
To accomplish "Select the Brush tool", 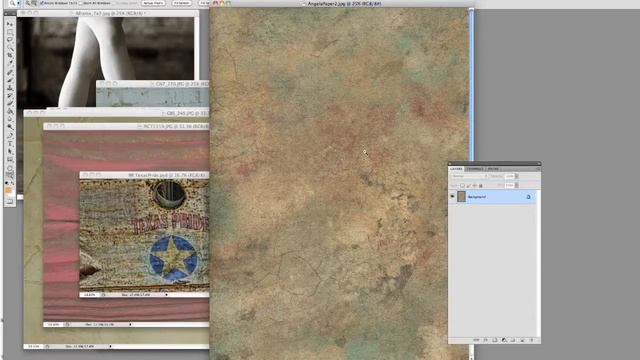I will tap(9, 79).
